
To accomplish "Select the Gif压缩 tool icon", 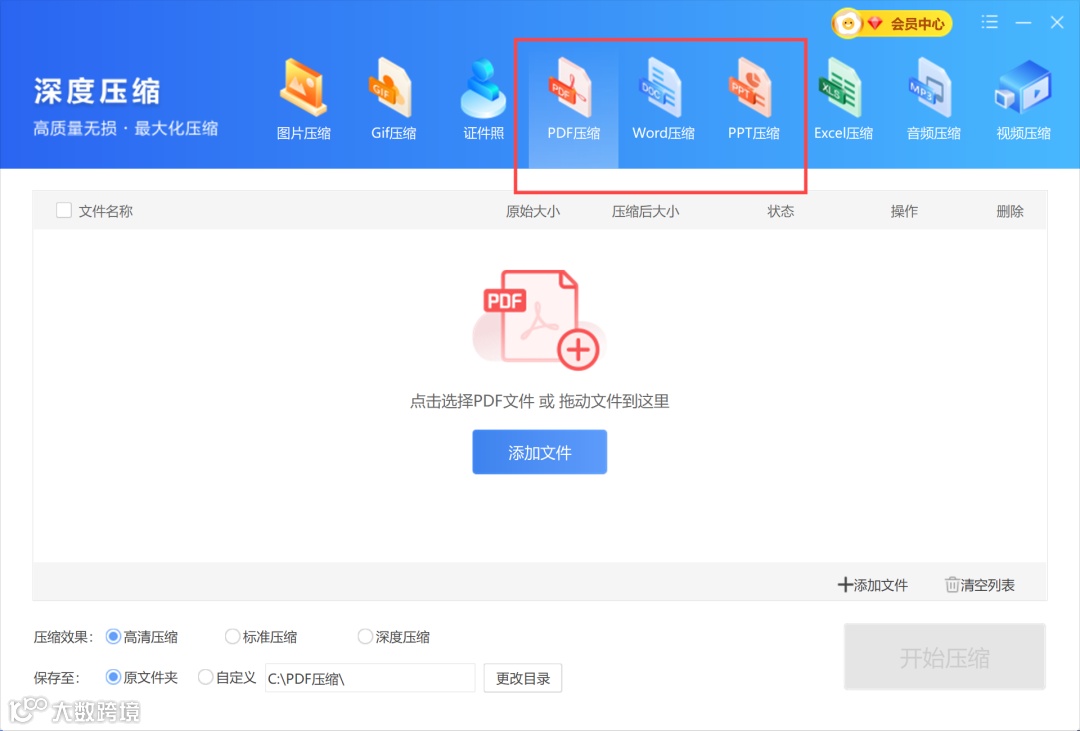I will 393,99.
